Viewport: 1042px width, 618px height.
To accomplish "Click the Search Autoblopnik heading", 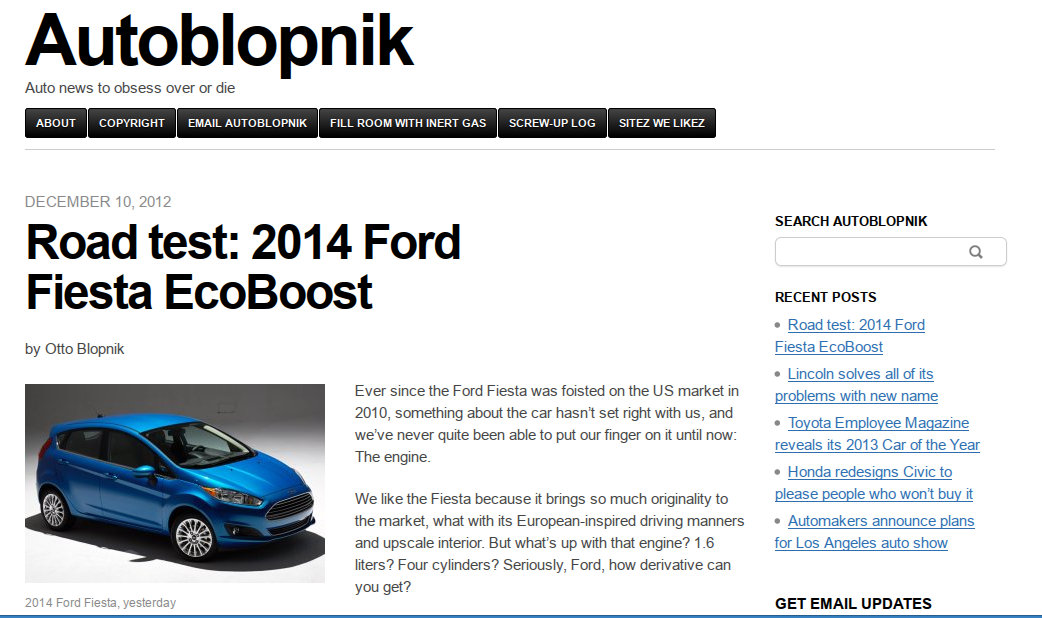I will (x=851, y=221).
